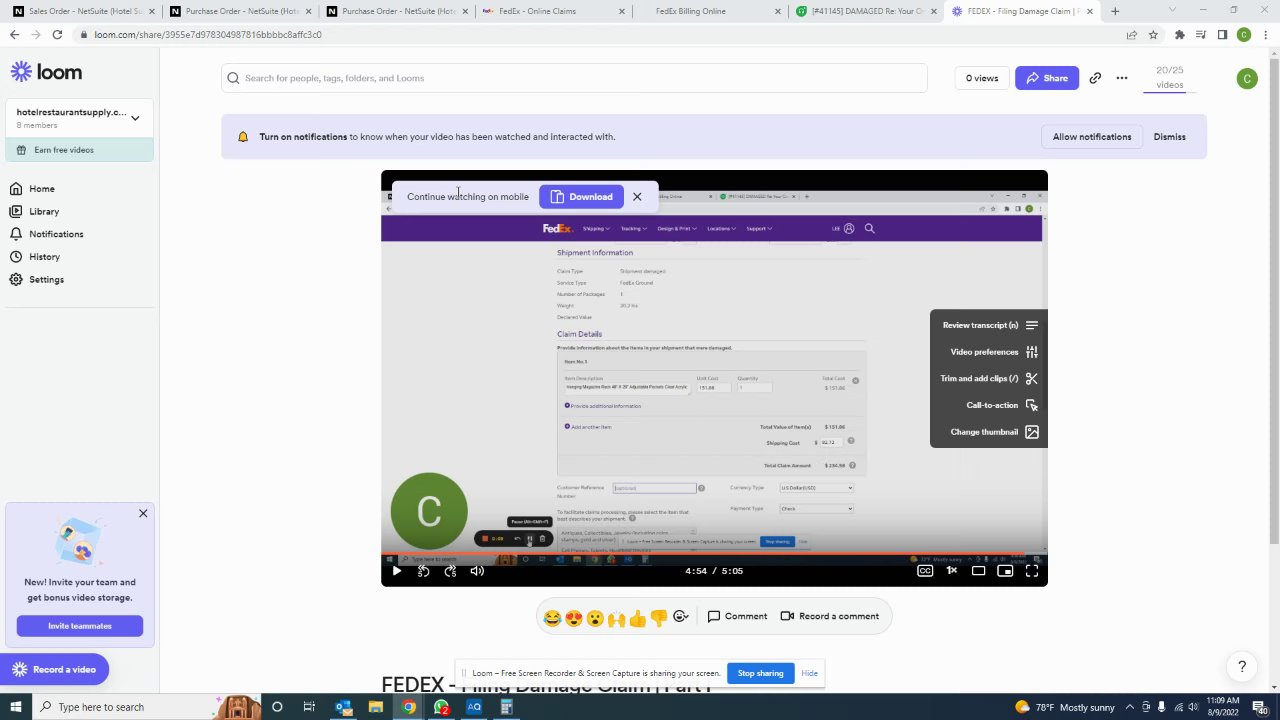Open Chrome extensions puzzle icon
This screenshot has height=720, width=1280.
click(x=1179, y=34)
